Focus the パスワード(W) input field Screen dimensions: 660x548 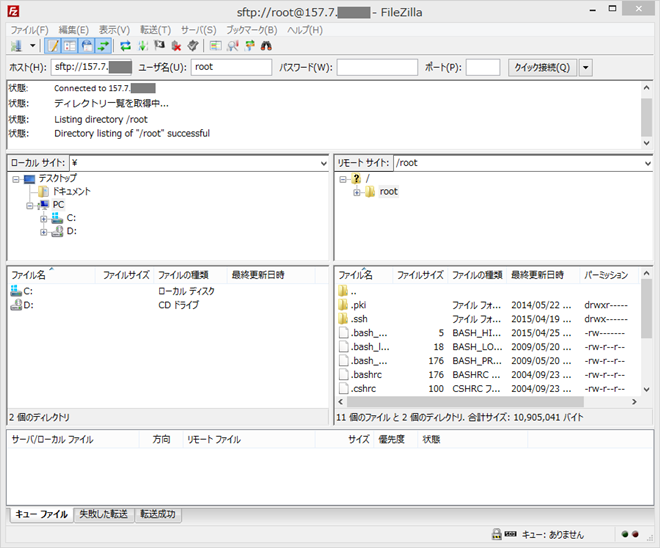pos(378,67)
